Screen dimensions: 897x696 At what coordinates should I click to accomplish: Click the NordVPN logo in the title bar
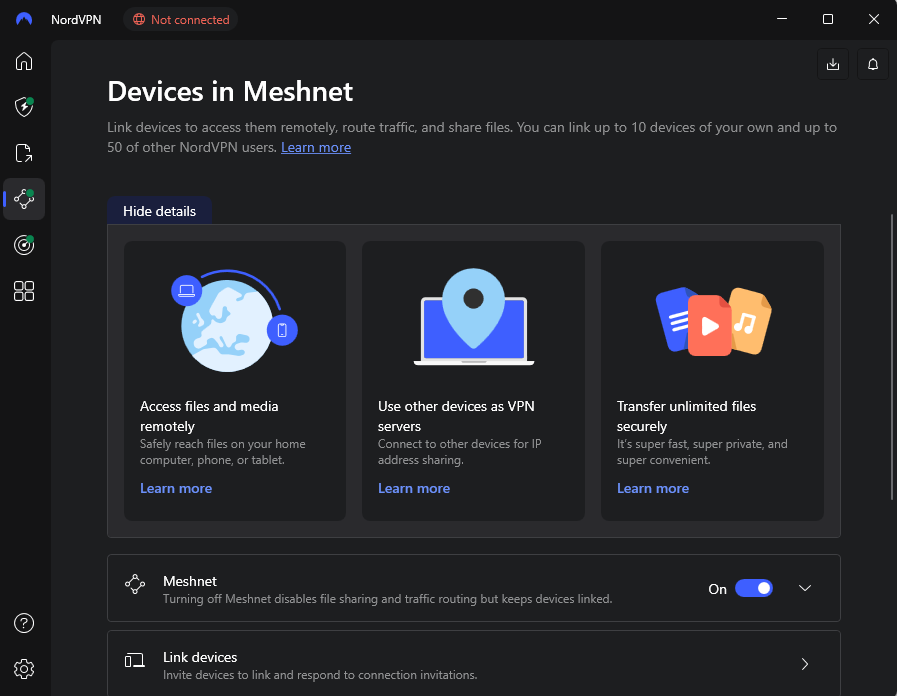22,18
